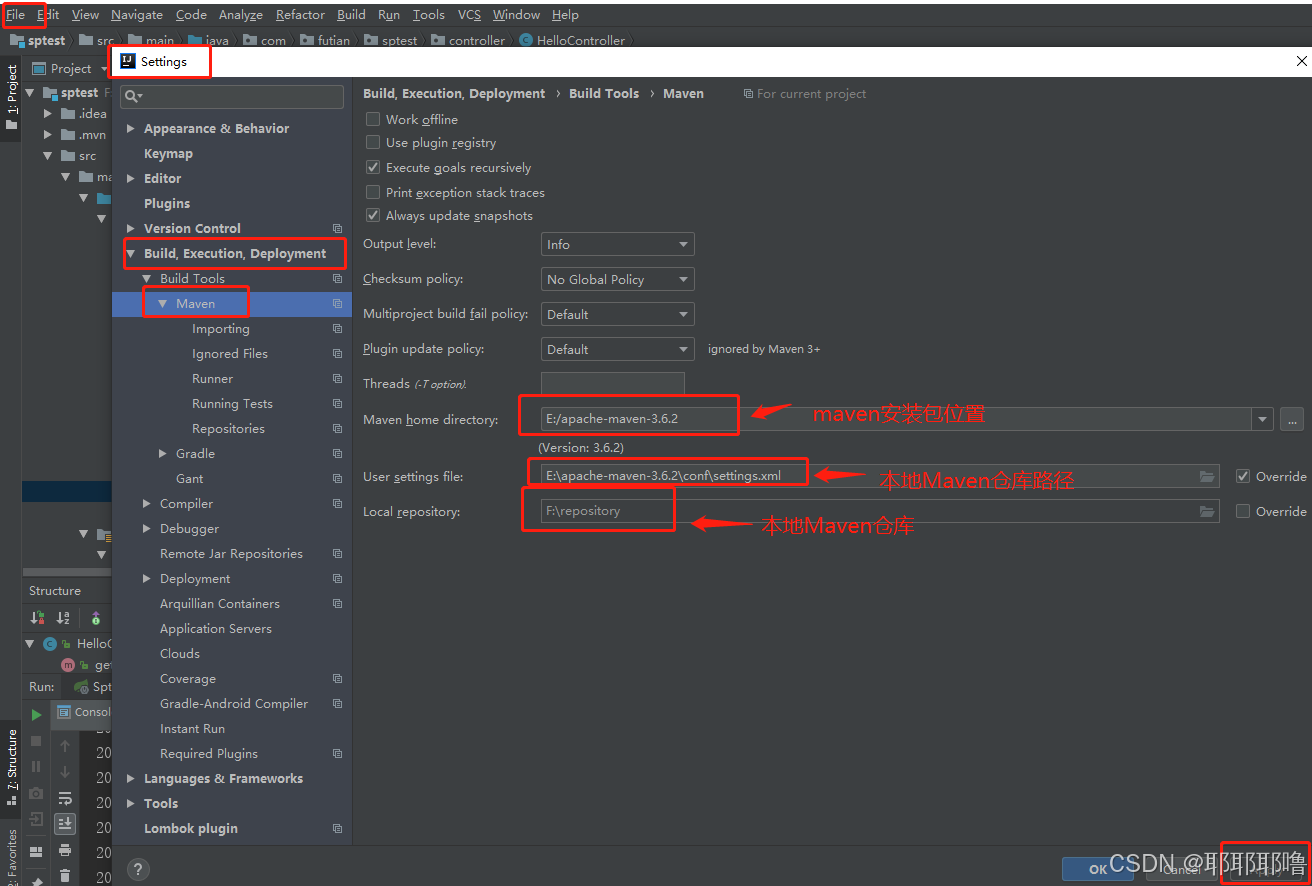Viewport: 1312px width, 886px height.
Task: Click the Rerun green play icon in Run panel
Action: (x=36, y=715)
